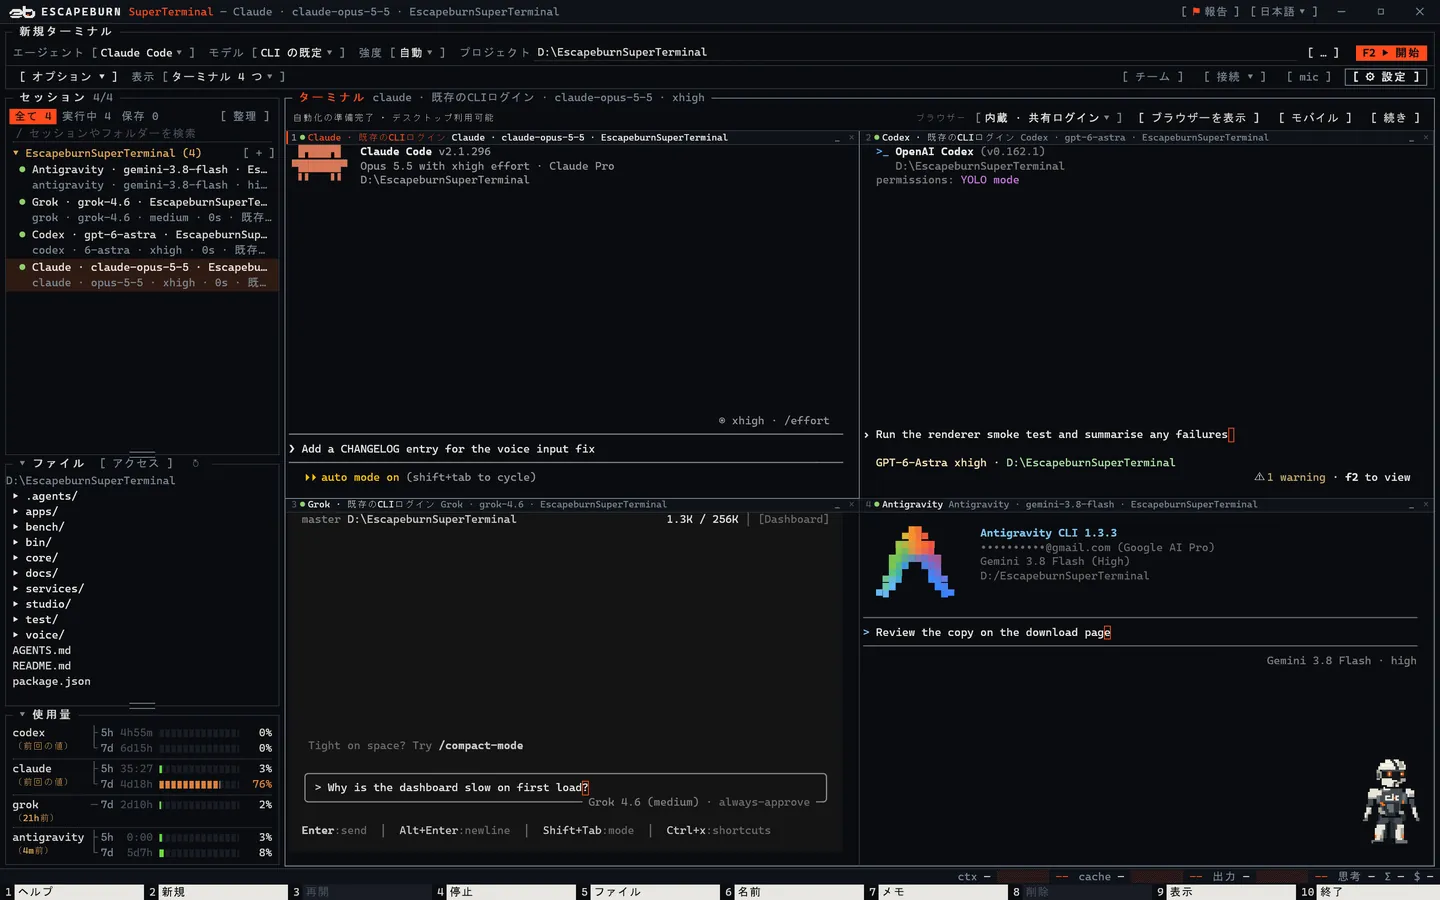
Task: Open the 表示 ターミナル 4 つ dropdown
Action: tap(223, 77)
